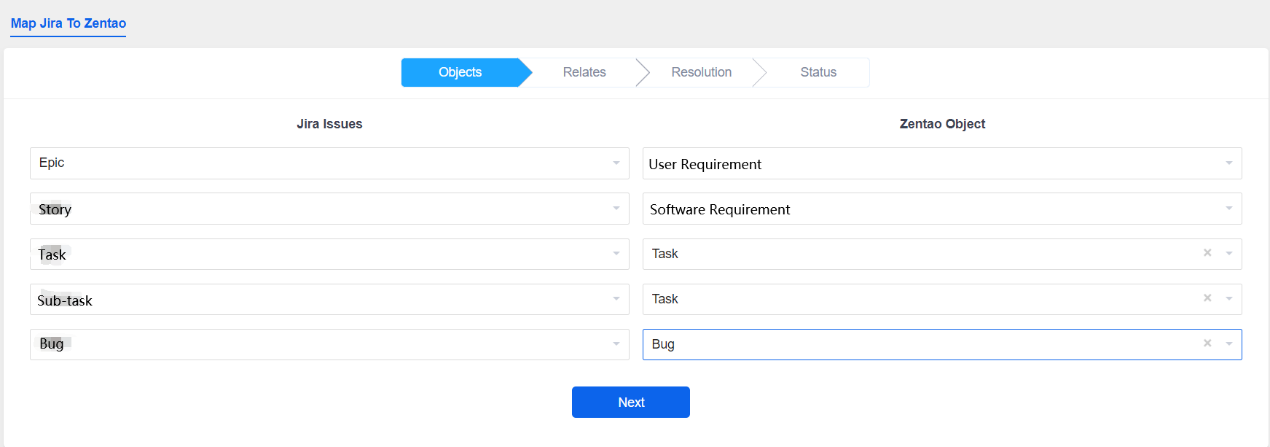Image resolution: width=1270 pixels, height=447 pixels.
Task: Click the caret arrow on the Software Requirement field
Action: [x=1228, y=209]
